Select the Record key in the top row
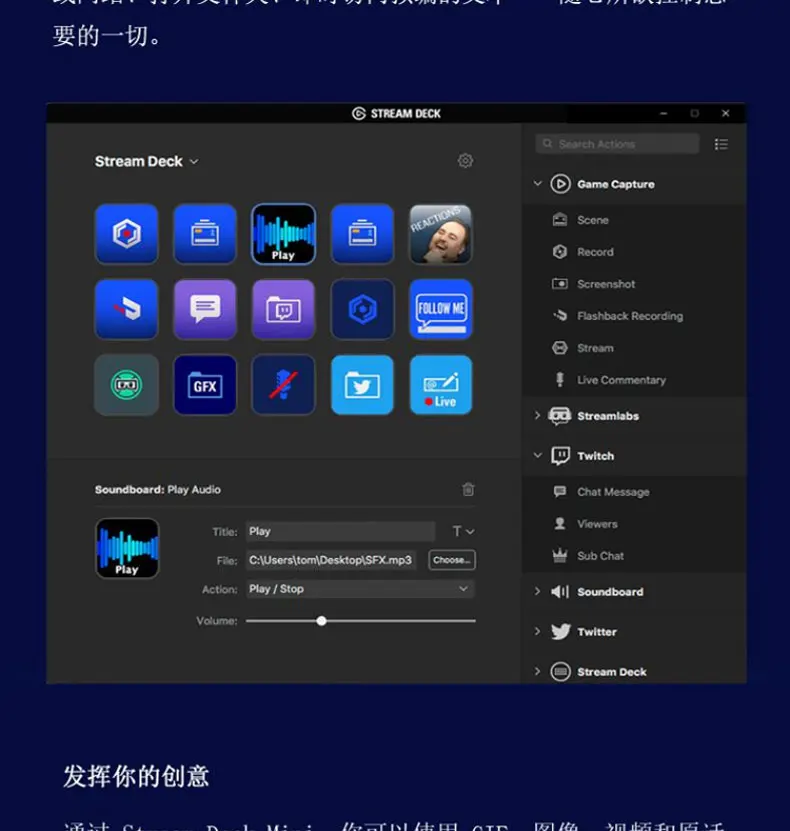 tap(126, 234)
